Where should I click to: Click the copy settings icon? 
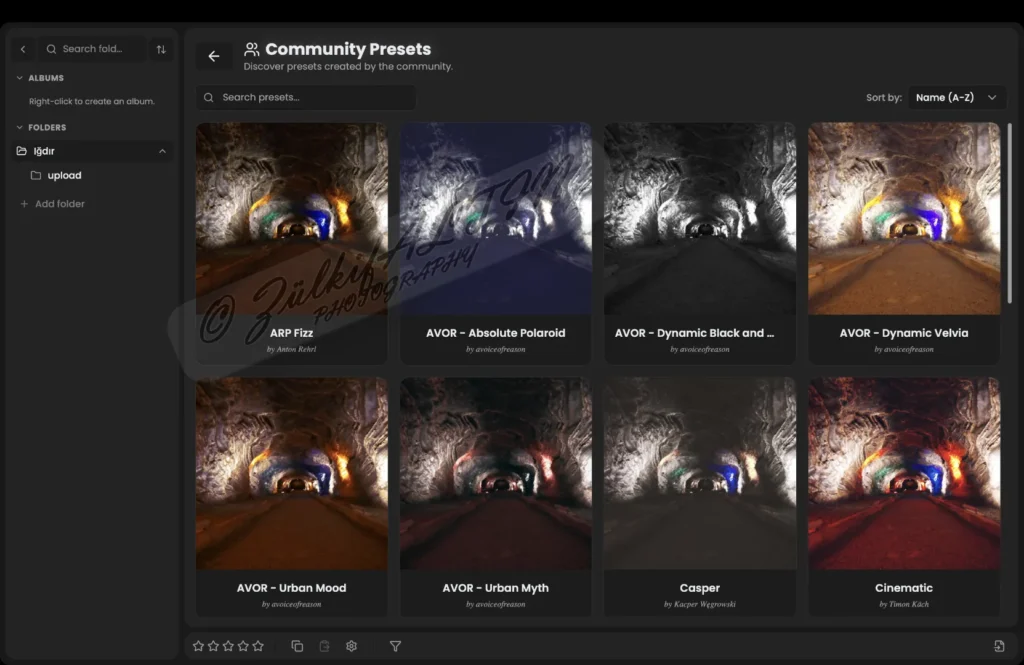click(297, 646)
